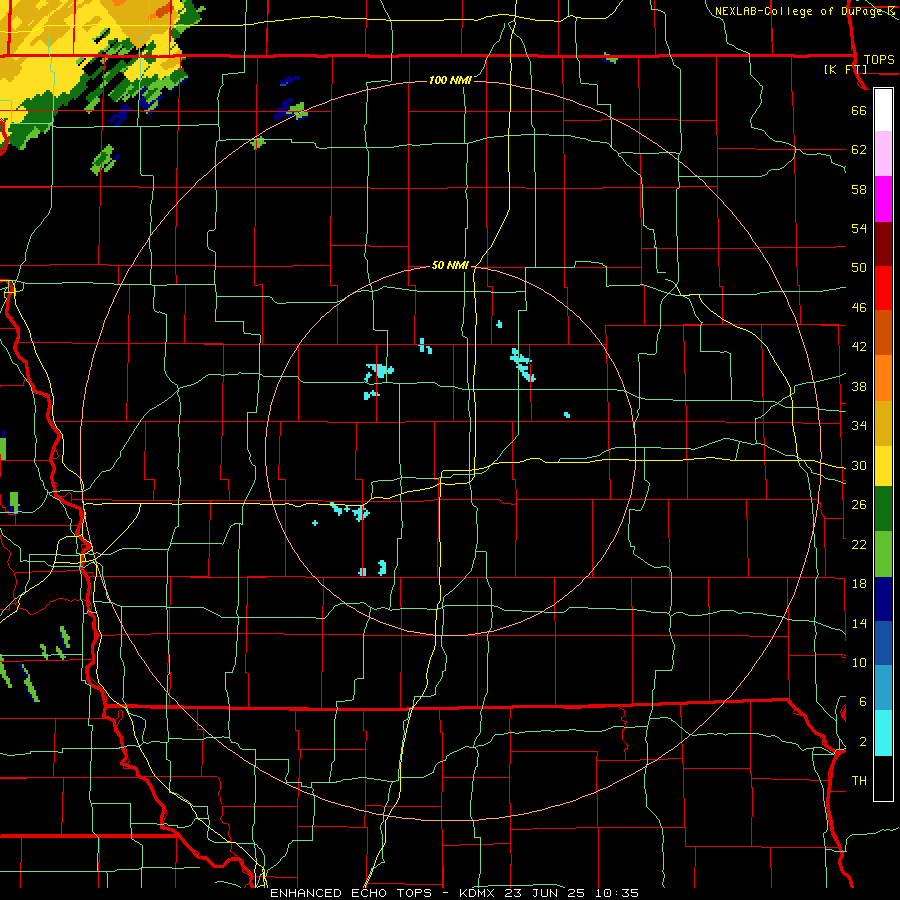The image size is (900, 900).
Task: Pick the bright red legend swatch near 50
Action: (883, 288)
